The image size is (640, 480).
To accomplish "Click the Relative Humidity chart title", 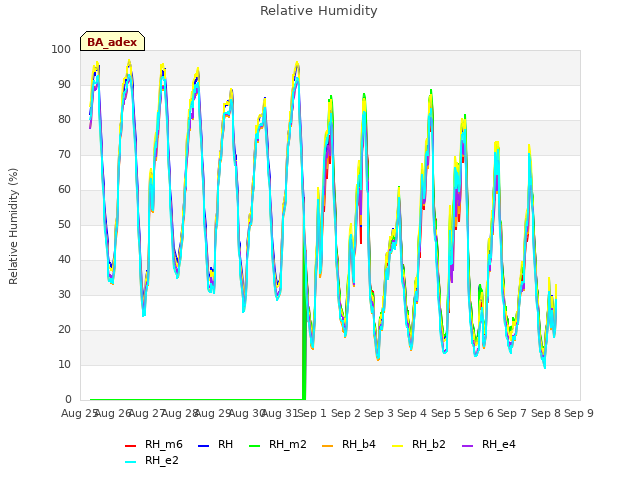I will point(318,11).
